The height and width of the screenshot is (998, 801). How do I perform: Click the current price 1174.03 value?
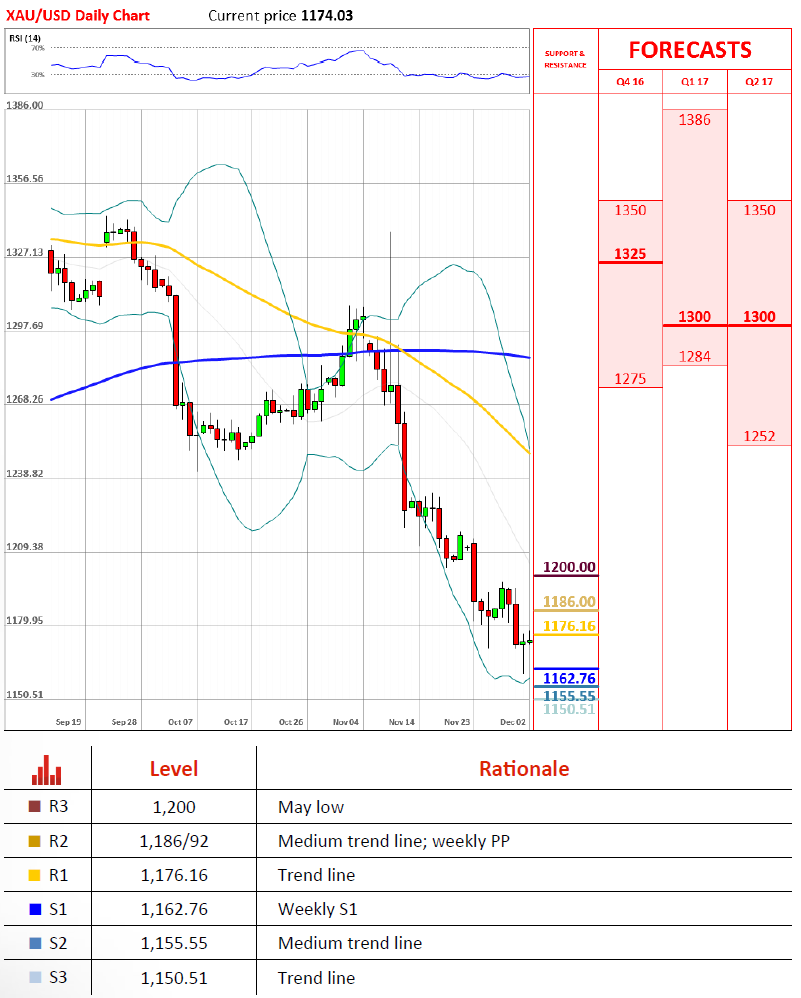coord(327,15)
